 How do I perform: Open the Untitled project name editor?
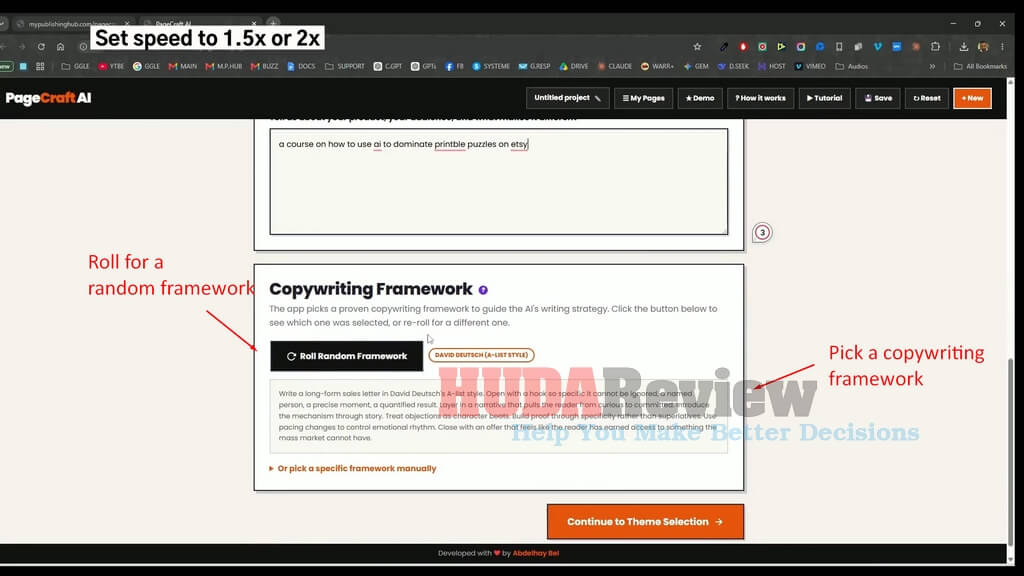pyautogui.click(x=568, y=98)
